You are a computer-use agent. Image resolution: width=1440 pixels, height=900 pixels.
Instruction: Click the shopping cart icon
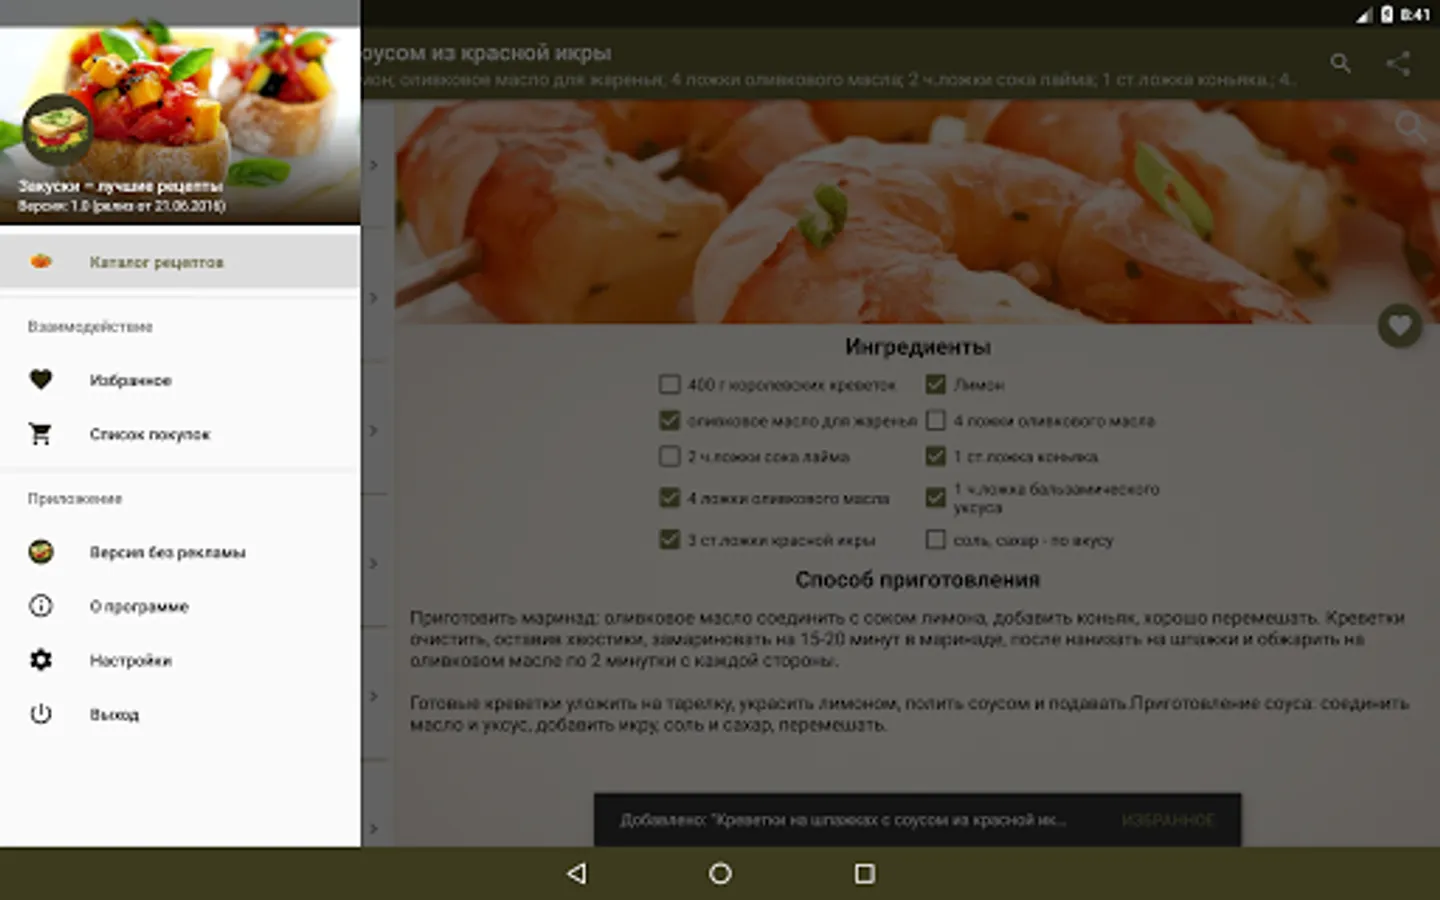[40, 434]
